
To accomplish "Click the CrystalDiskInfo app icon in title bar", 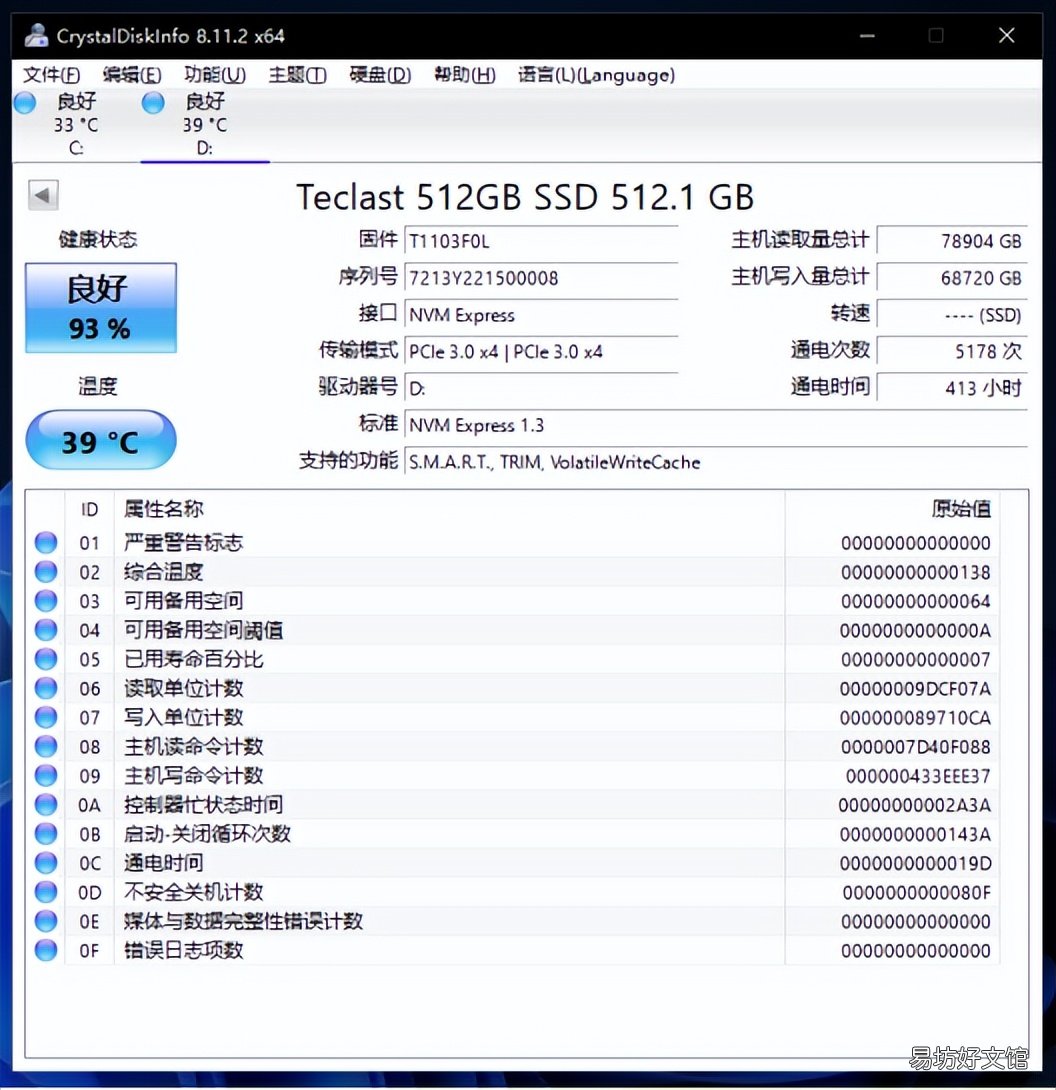I will 36,35.
